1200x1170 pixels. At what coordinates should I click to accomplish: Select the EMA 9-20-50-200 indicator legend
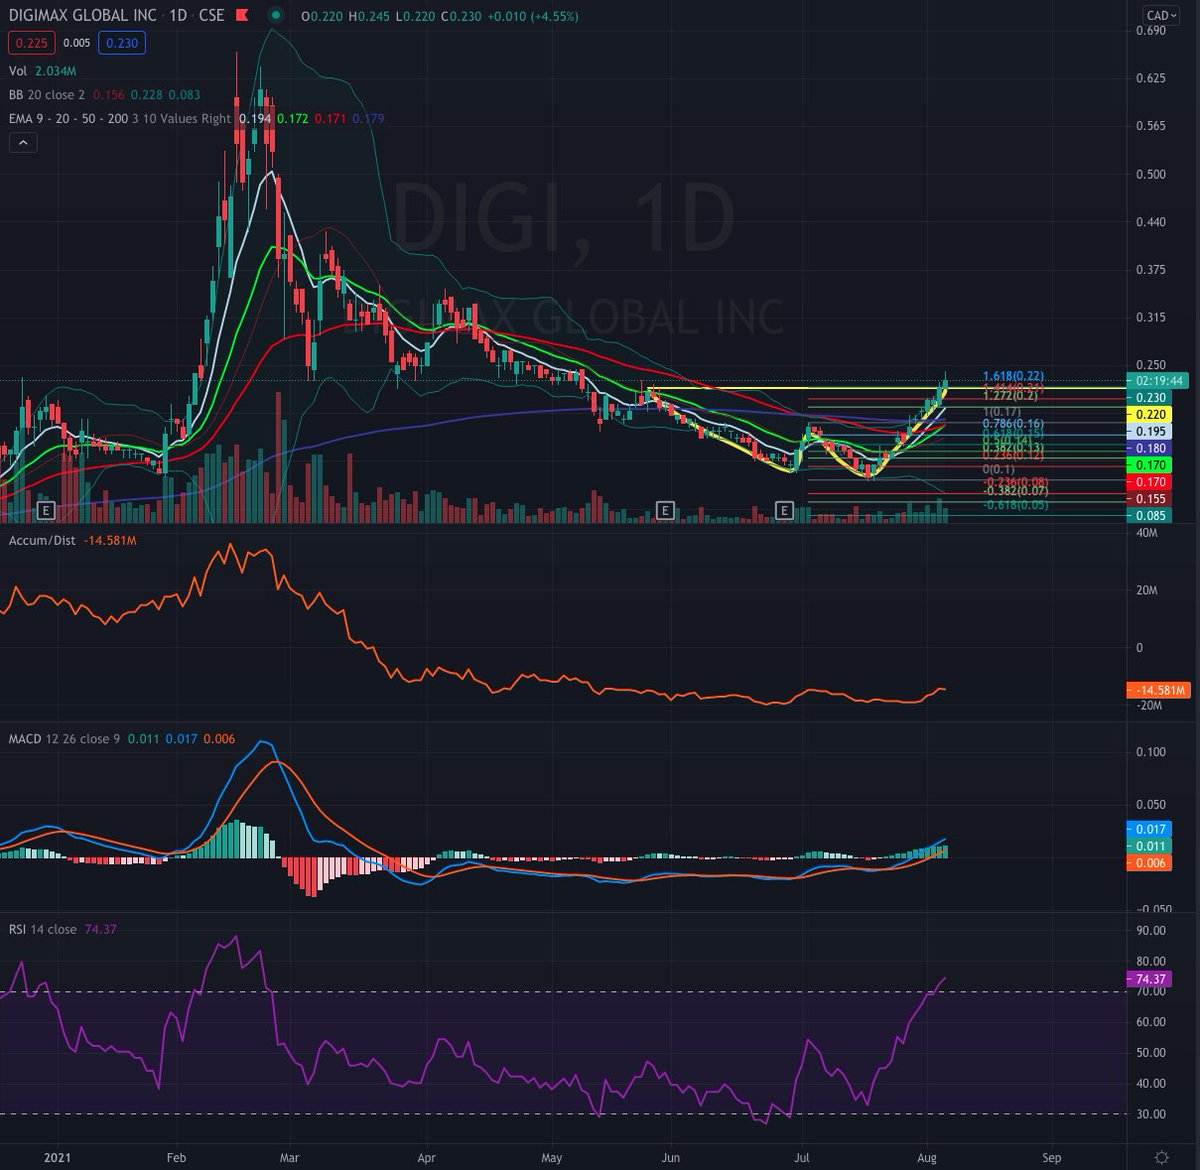pos(118,118)
